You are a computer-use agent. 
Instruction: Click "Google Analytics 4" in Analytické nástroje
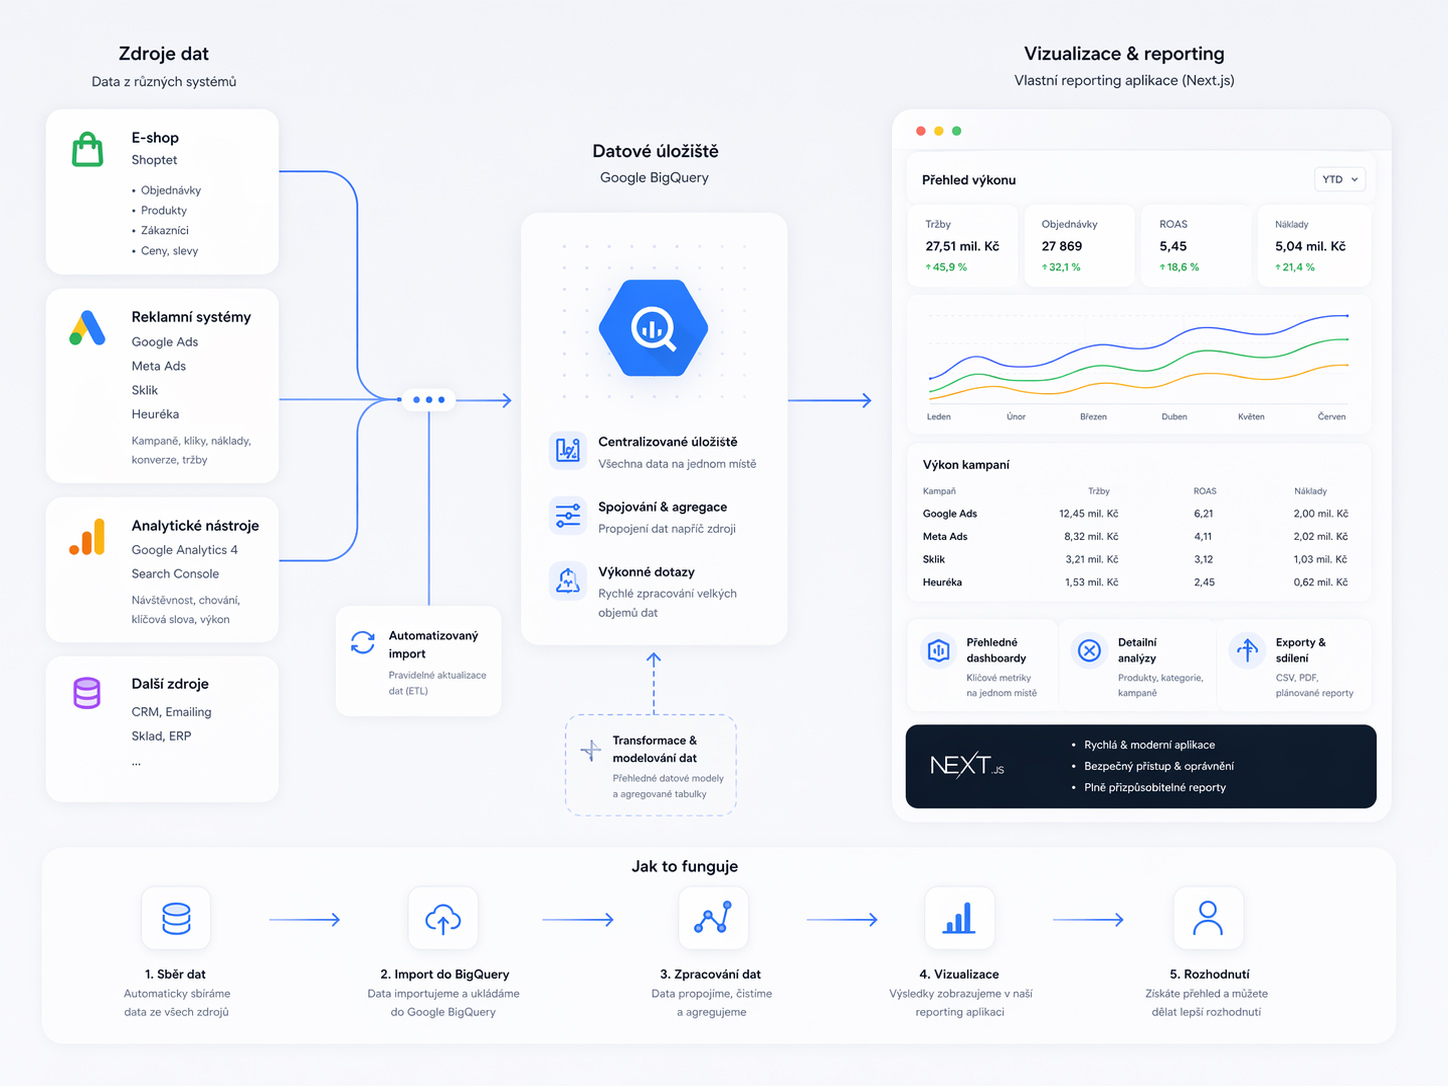pos(185,550)
